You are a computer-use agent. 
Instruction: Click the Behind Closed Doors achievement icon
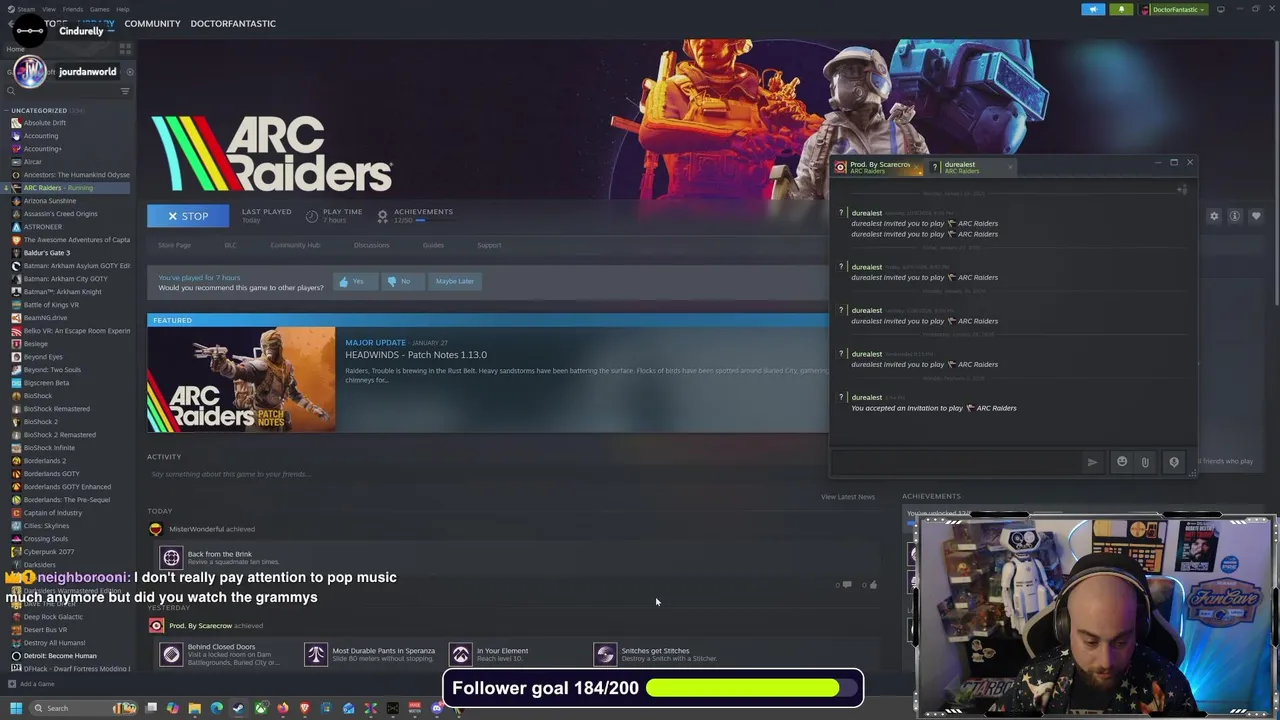tap(171, 654)
